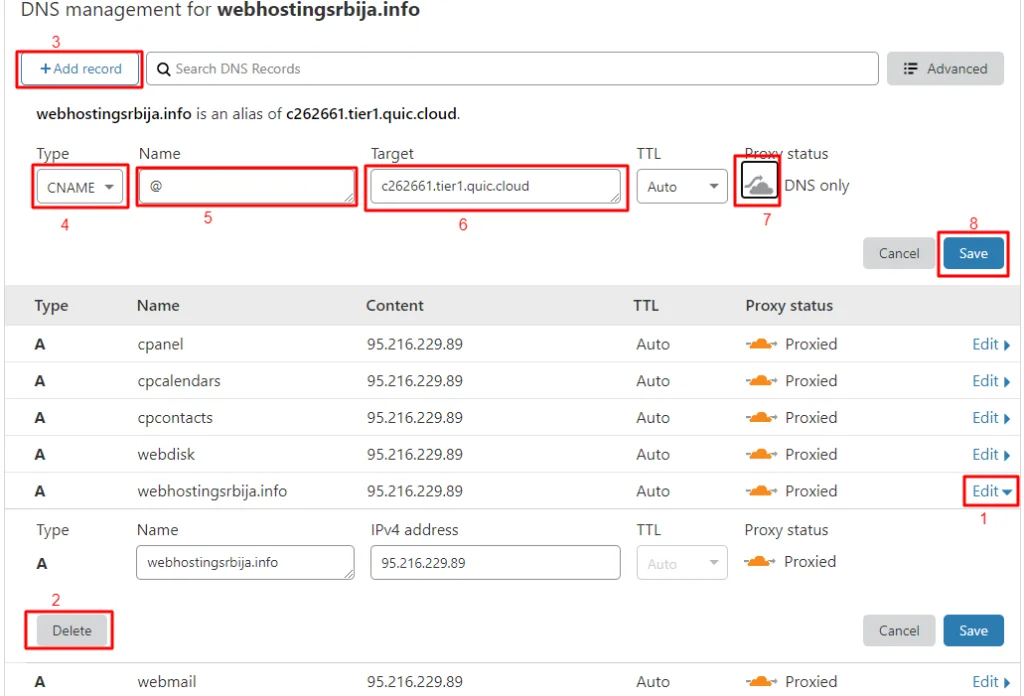Click the Name field containing @
The image size is (1024, 696).
tap(247, 187)
